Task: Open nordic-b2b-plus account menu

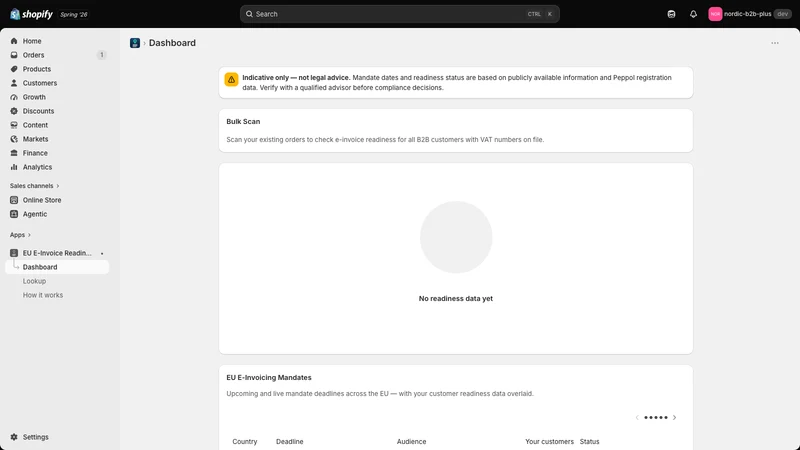Action: (749, 14)
